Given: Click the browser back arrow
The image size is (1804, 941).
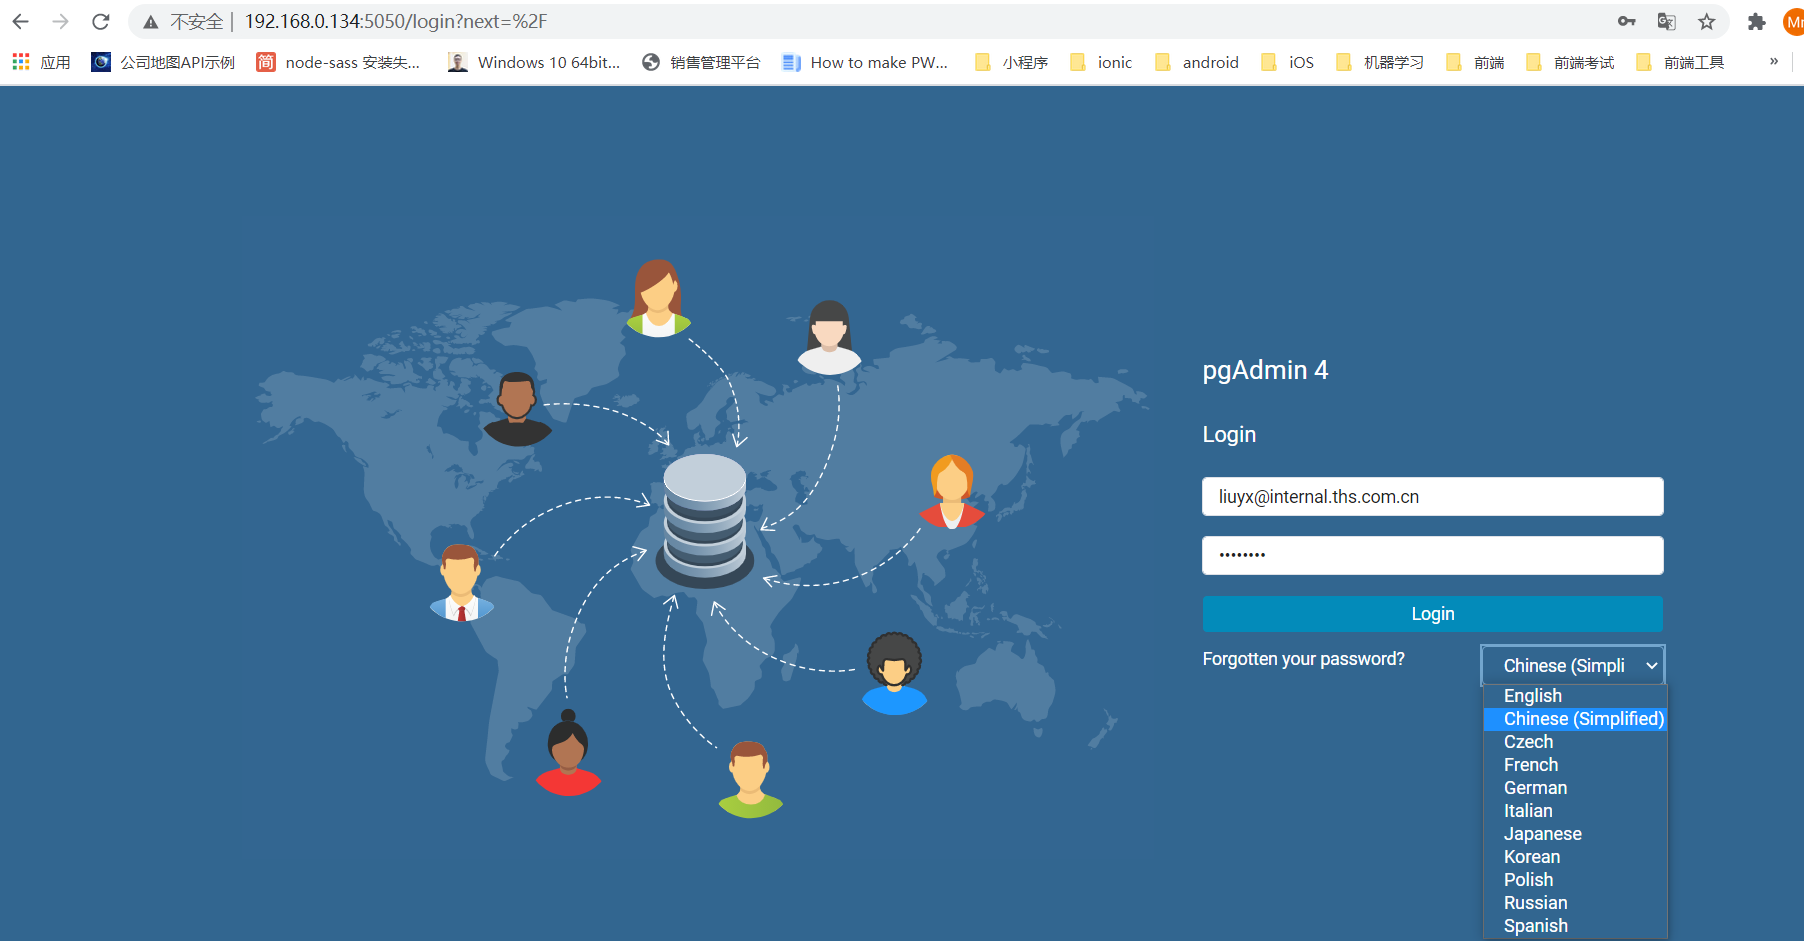Looking at the screenshot, I should click(x=21, y=22).
